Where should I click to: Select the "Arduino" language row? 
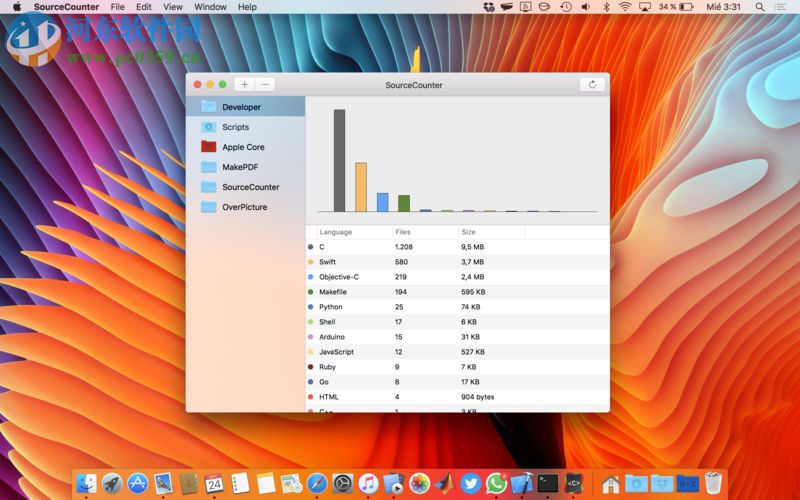click(458, 337)
